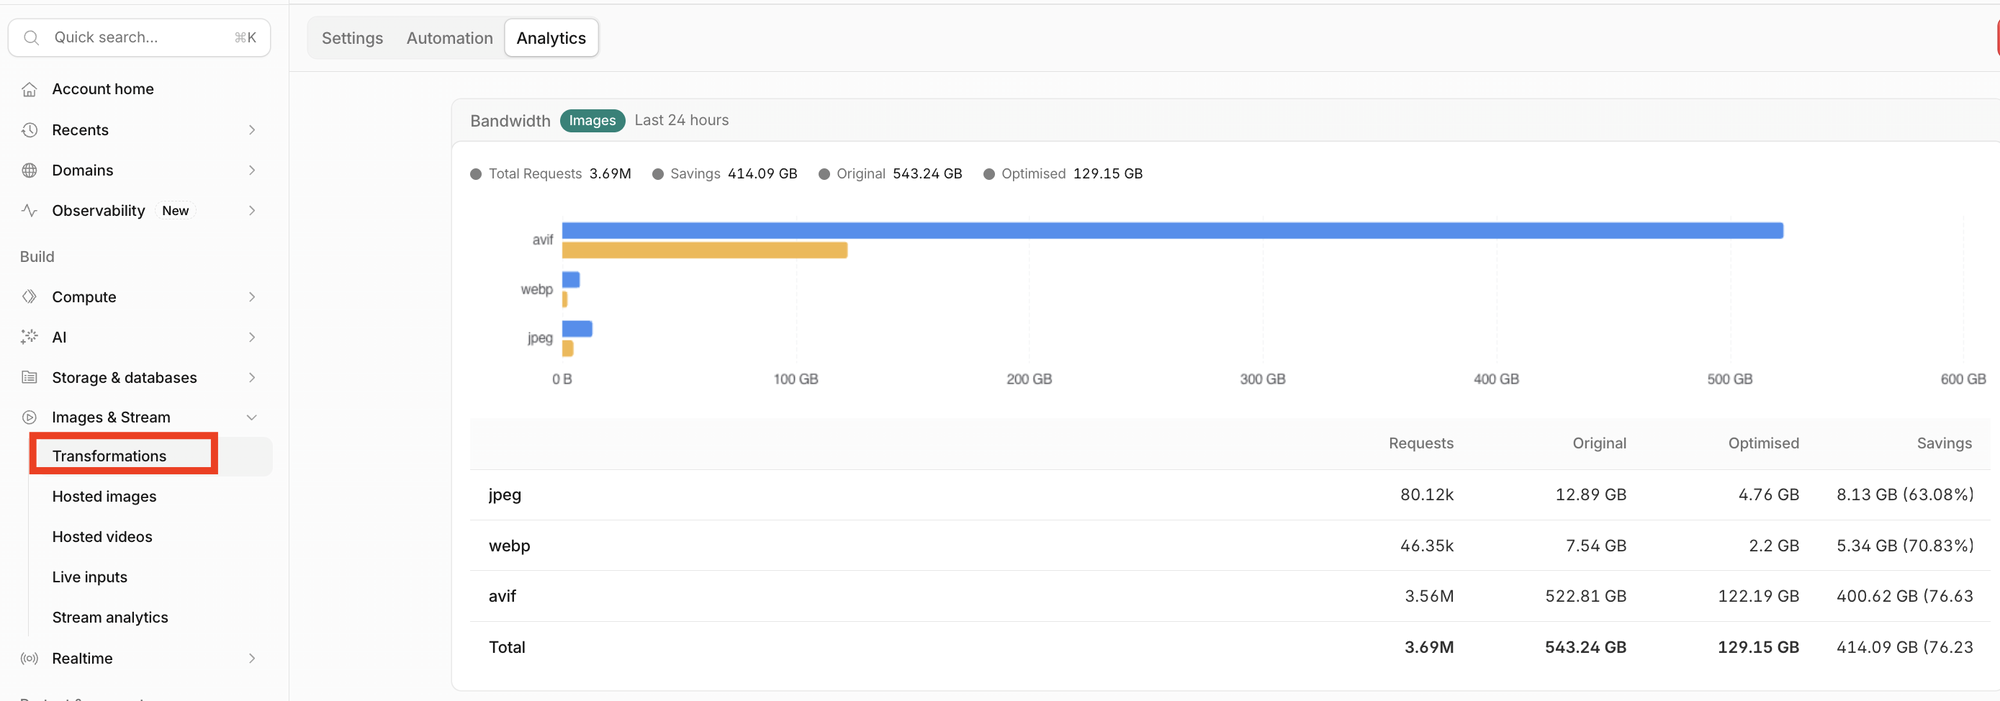
Task: Select the webp table row label
Action: click(x=509, y=546)
